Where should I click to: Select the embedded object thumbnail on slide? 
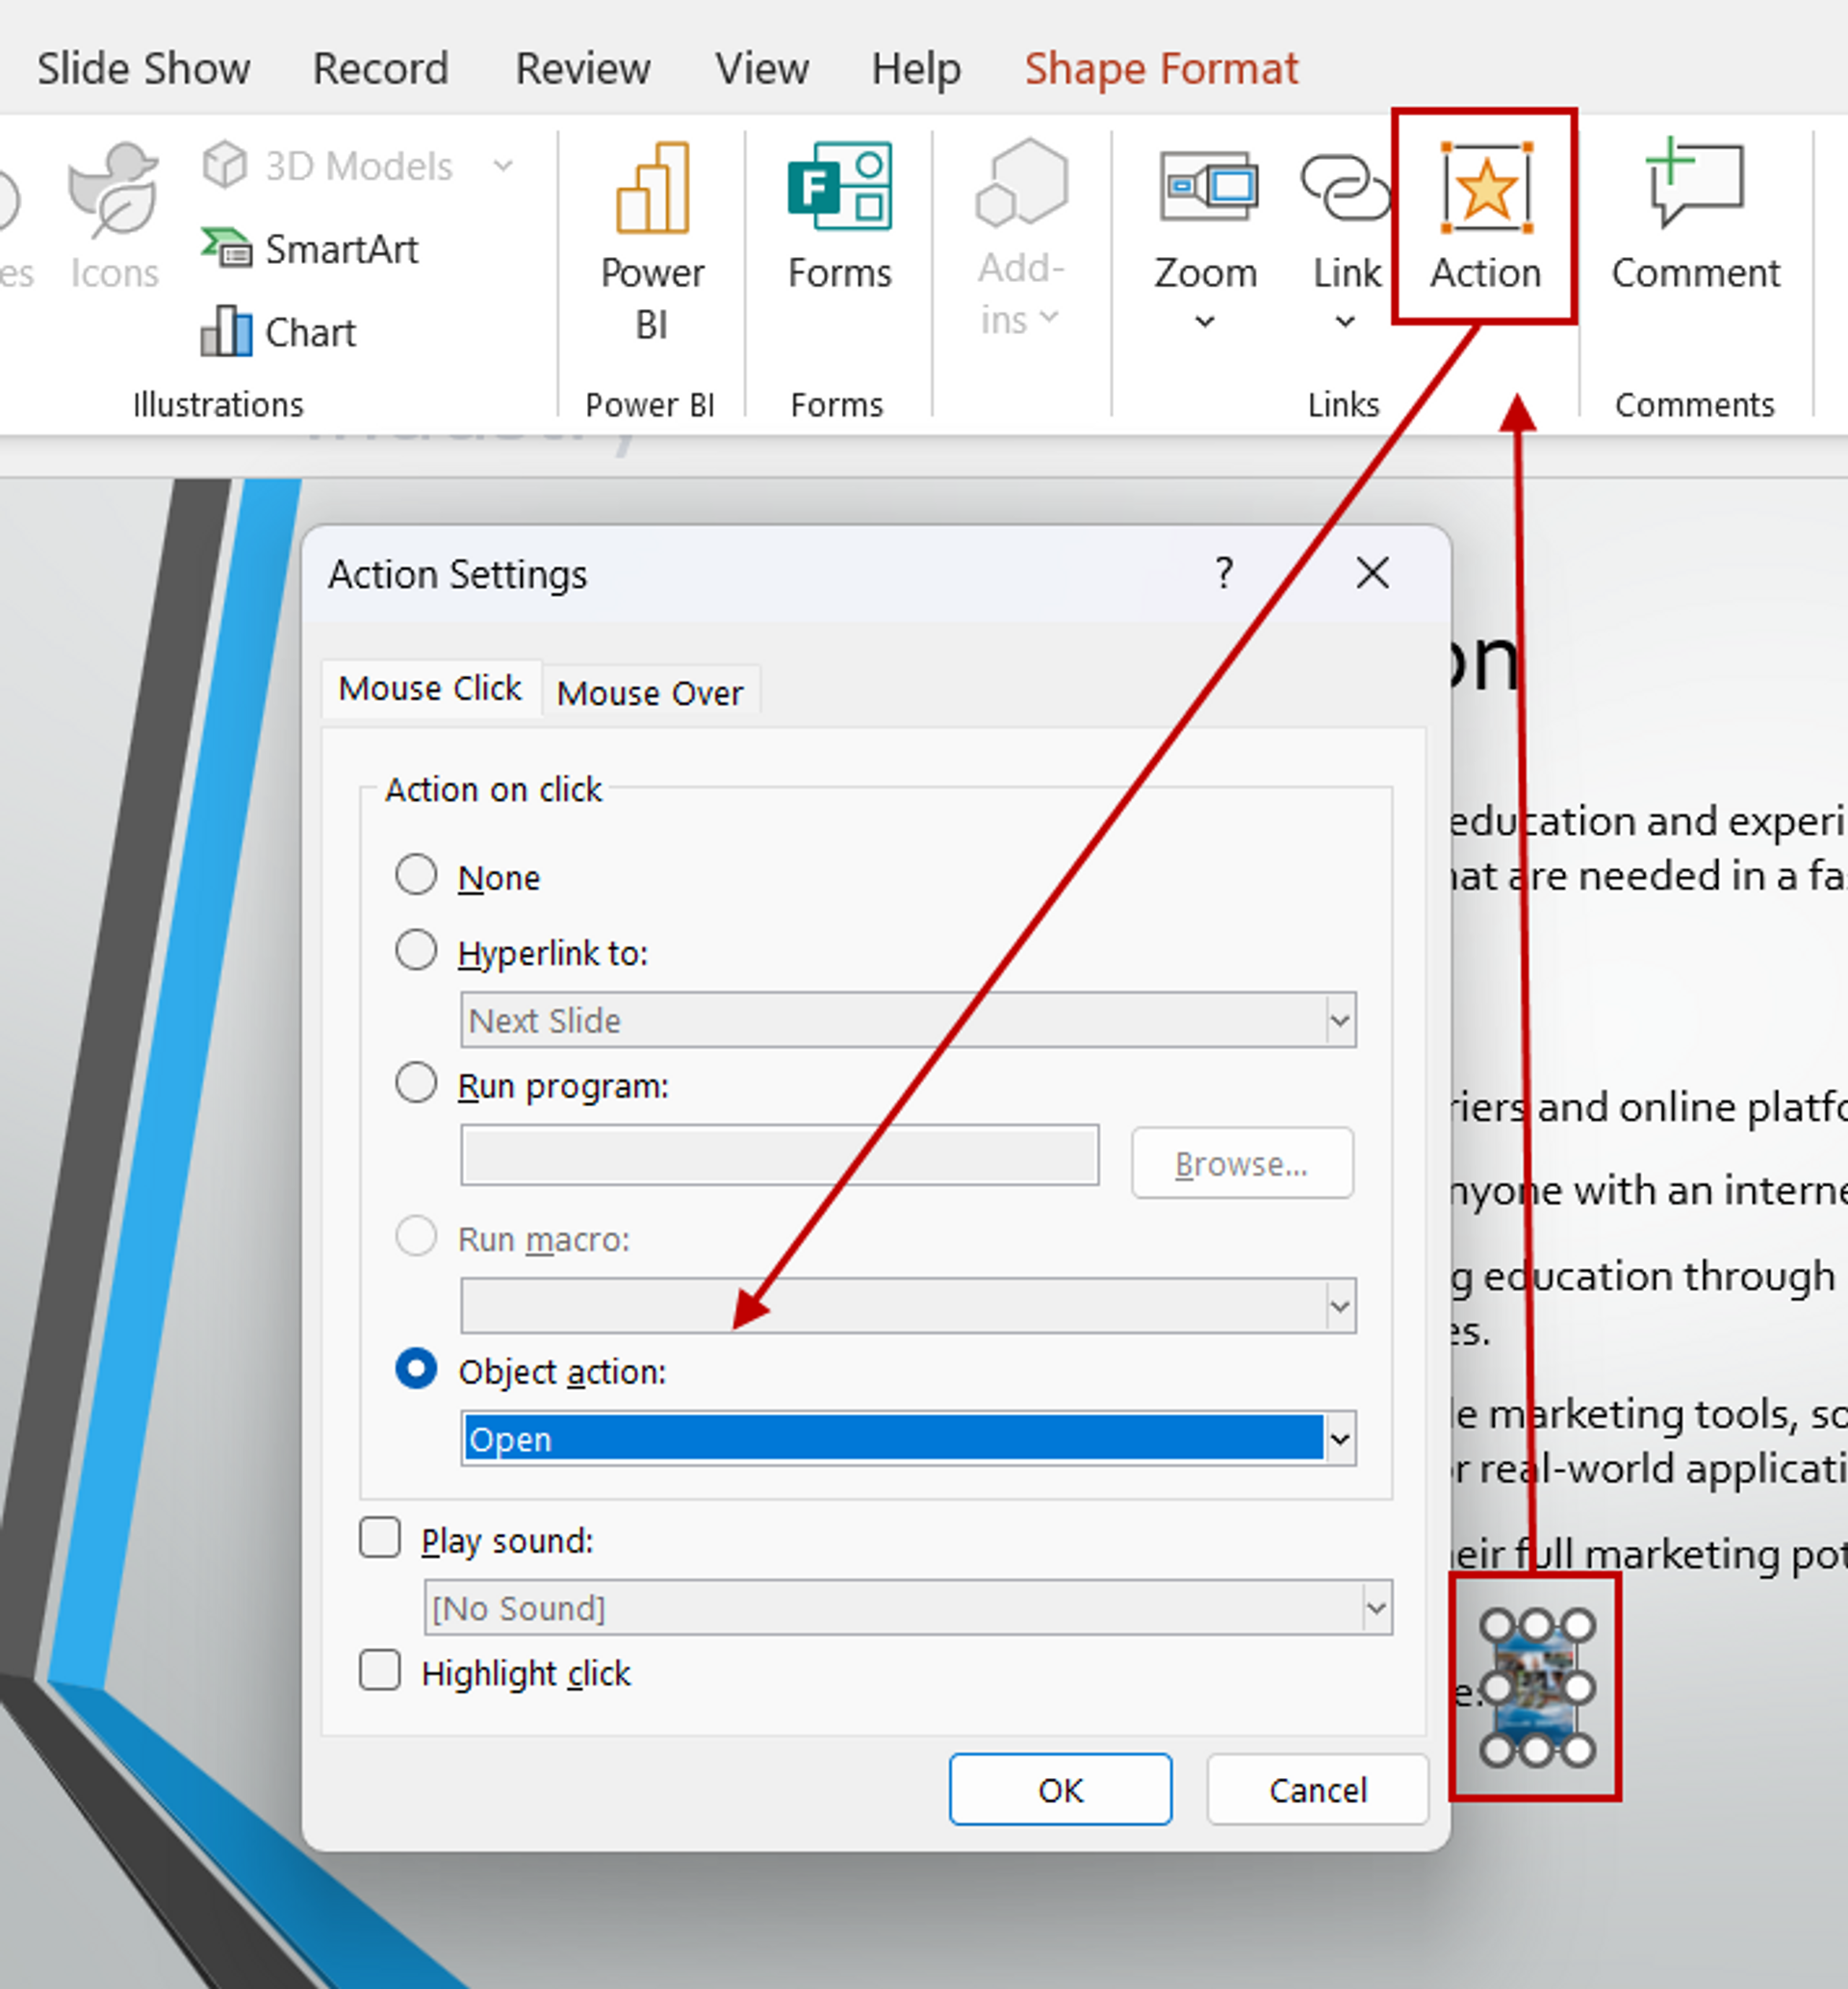(x=1536, y=1688)
